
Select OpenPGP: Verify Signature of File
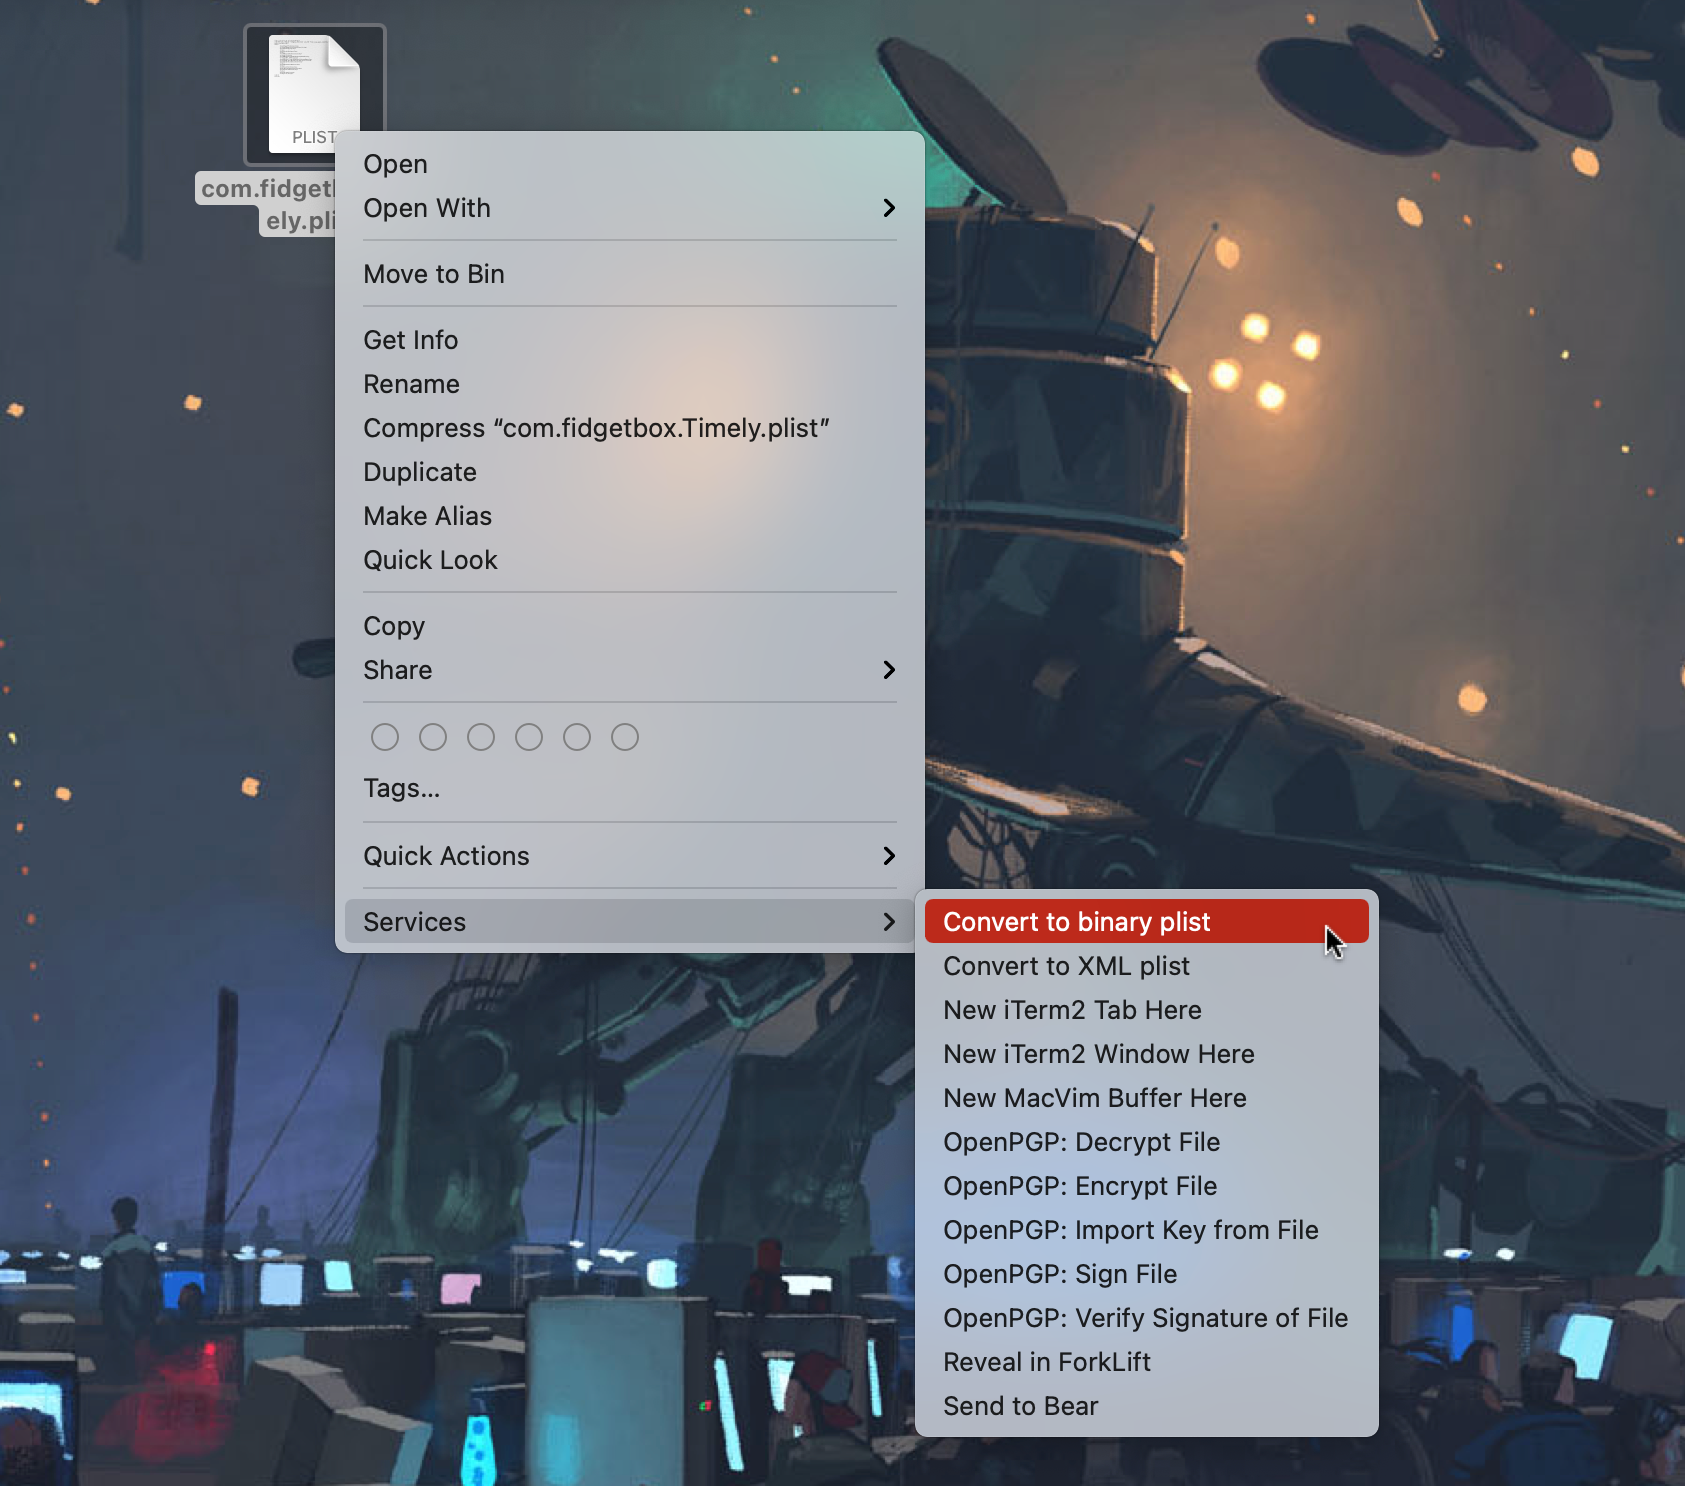click(x=1145, y=1317)
